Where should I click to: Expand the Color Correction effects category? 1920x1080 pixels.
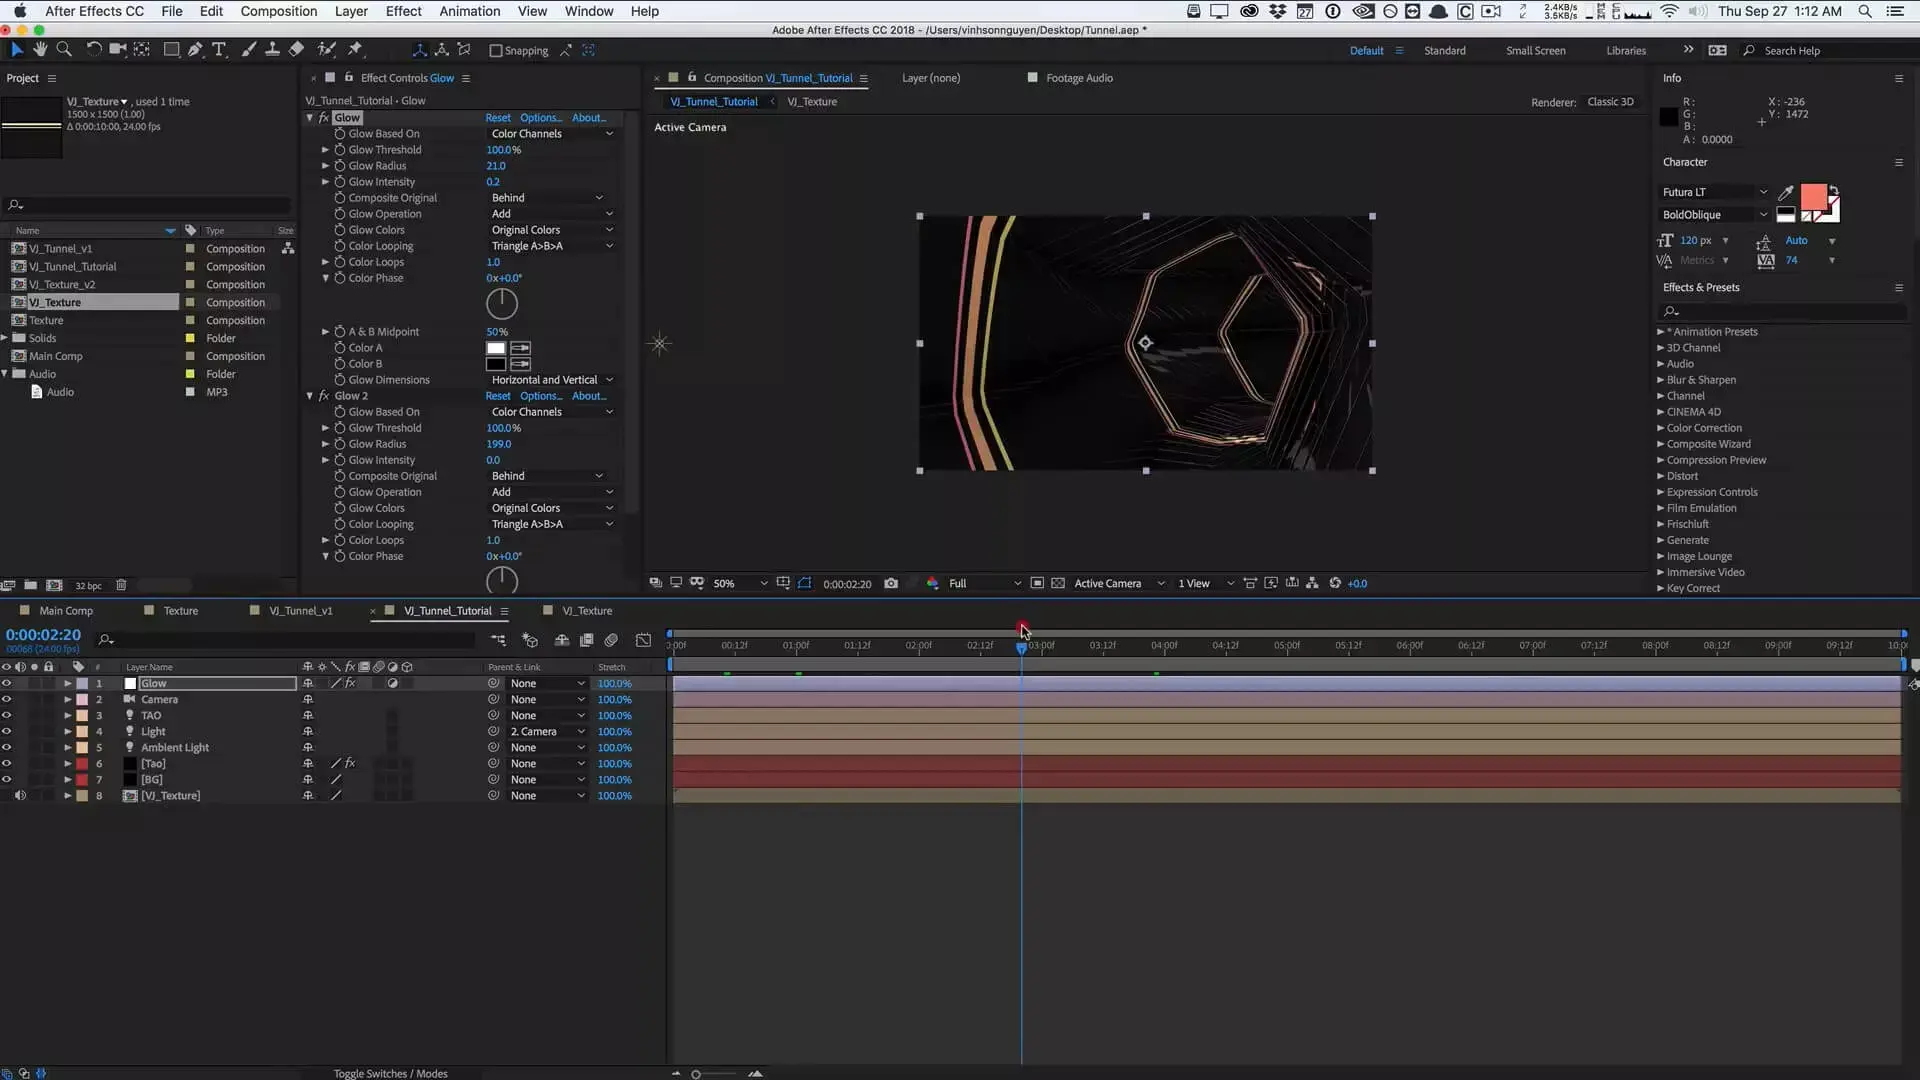pyautogui.click(x=1661, y=428)
